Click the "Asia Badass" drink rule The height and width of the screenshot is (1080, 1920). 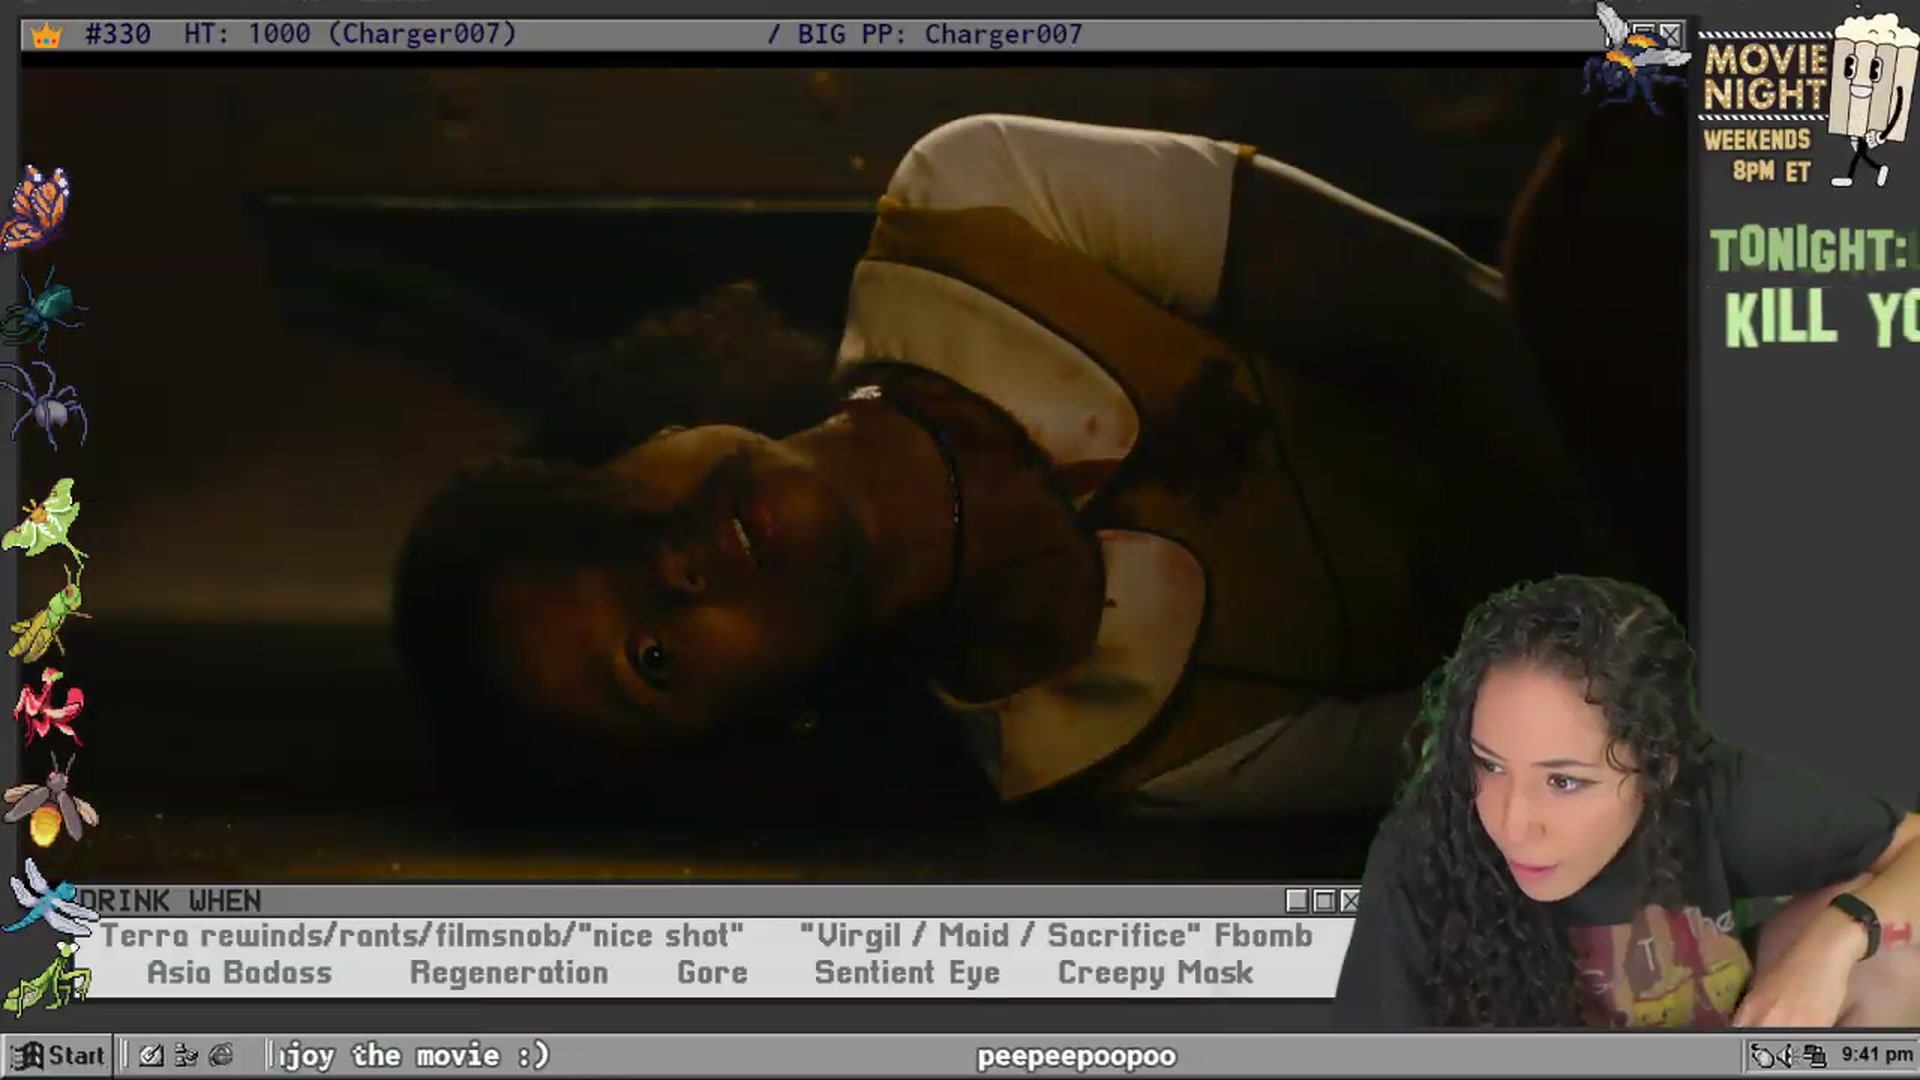click(239, 973)
